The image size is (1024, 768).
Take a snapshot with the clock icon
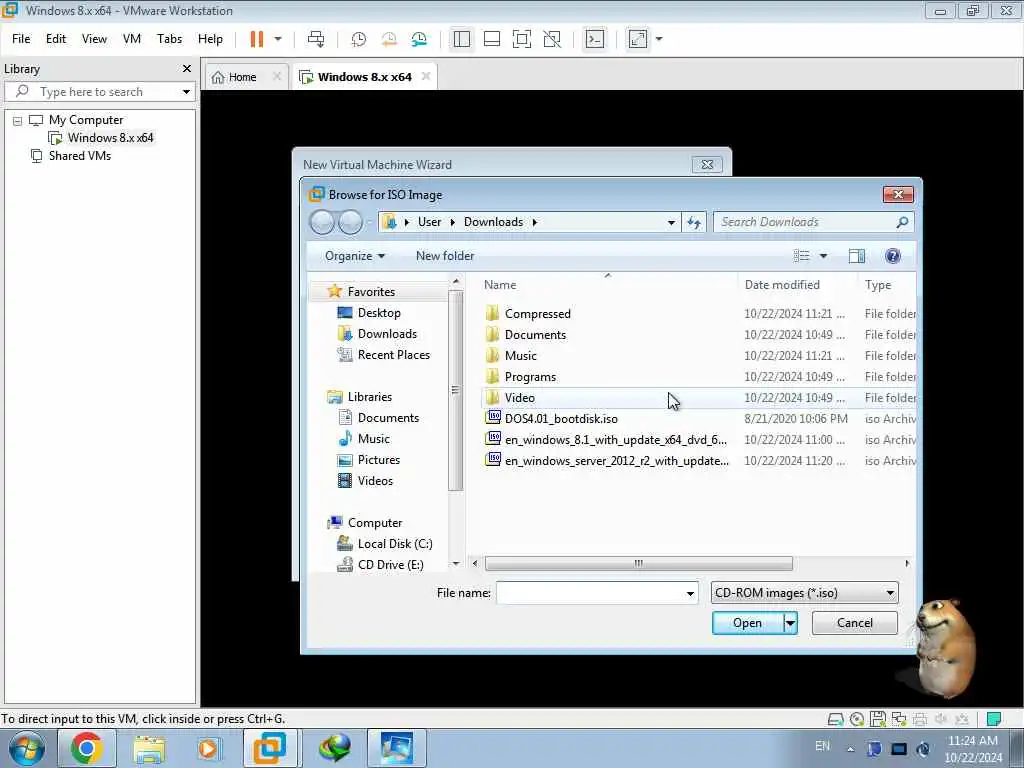coord(359,39)
